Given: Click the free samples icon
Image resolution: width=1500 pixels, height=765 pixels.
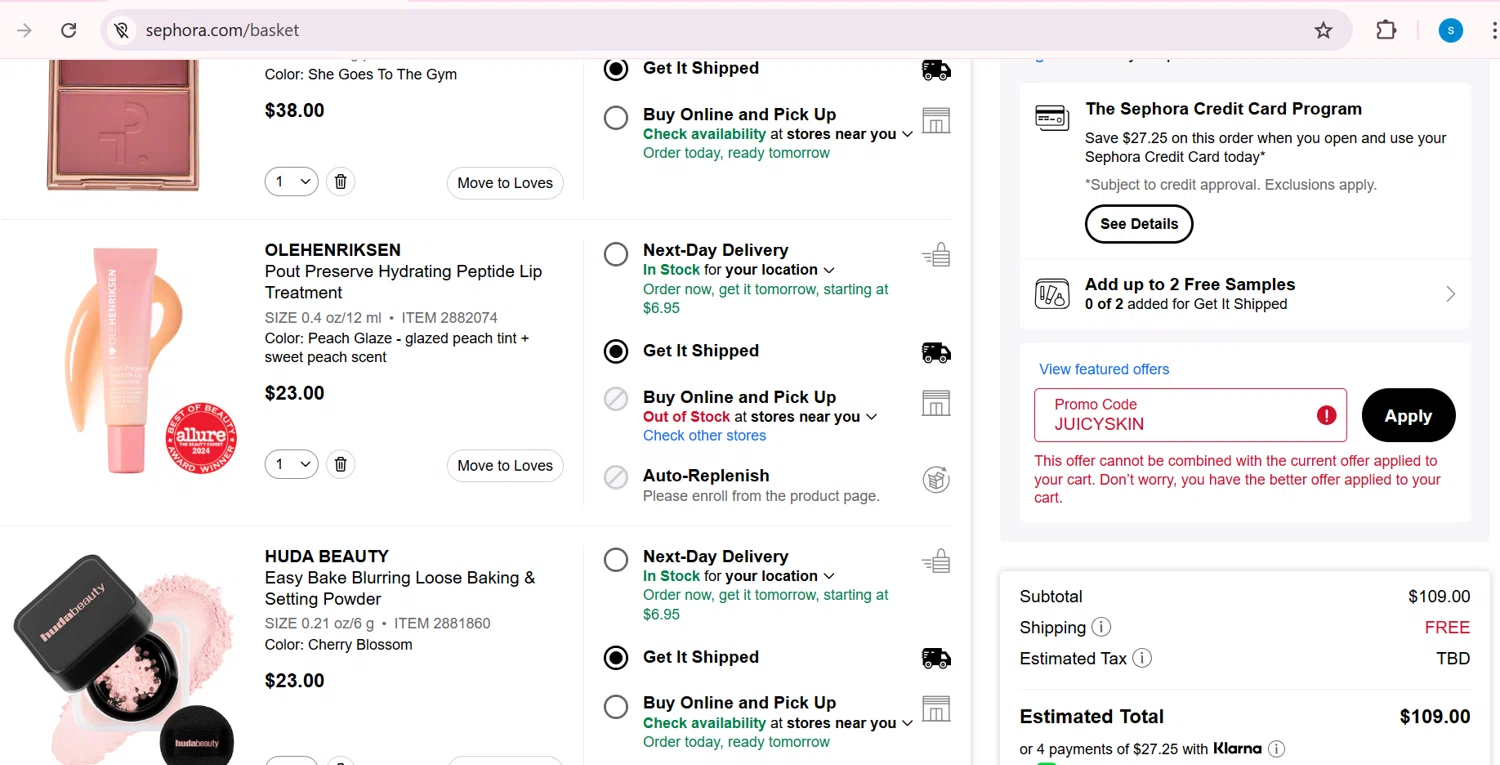Looking at the screenshot, I should click(1052, 294).
